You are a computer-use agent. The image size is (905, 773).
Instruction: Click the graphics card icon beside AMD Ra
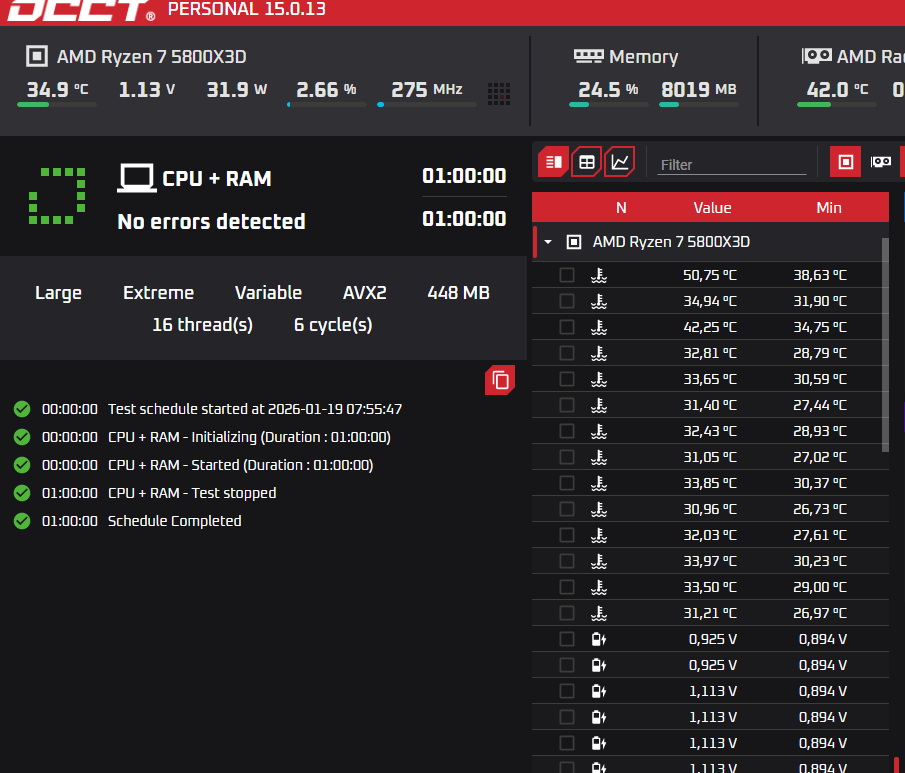(x=817, y=56)
